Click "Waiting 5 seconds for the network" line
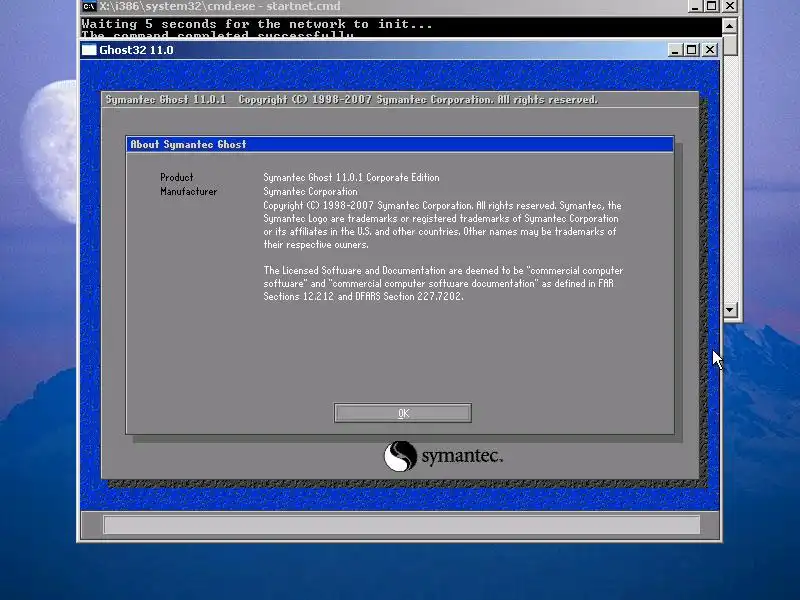The width and height of the screenshot is (800, 600). coord(257,24)
